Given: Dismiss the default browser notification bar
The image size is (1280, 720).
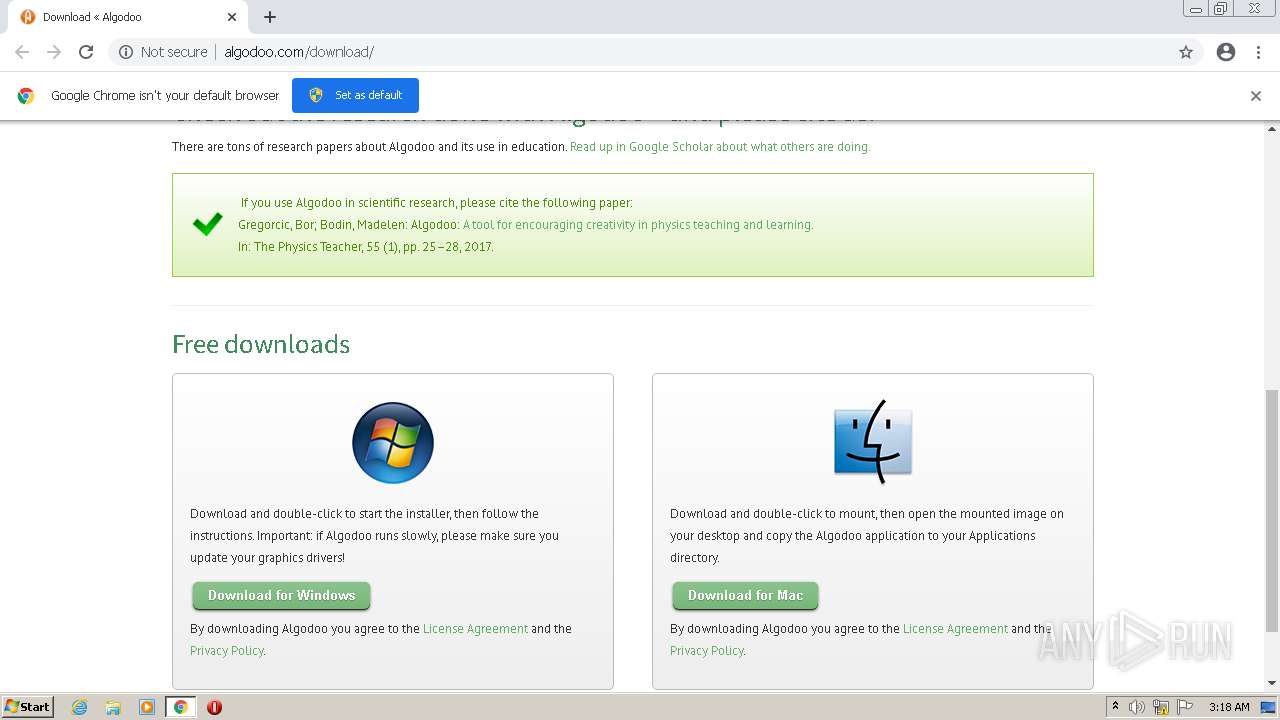Looking at the screenshot, I should [x=1256, y=96].
